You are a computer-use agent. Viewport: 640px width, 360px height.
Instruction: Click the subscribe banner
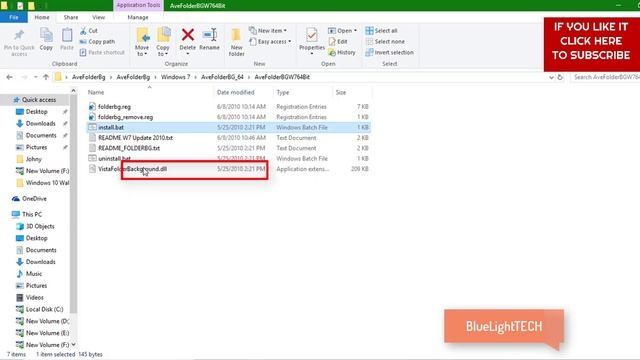[591, 44]
